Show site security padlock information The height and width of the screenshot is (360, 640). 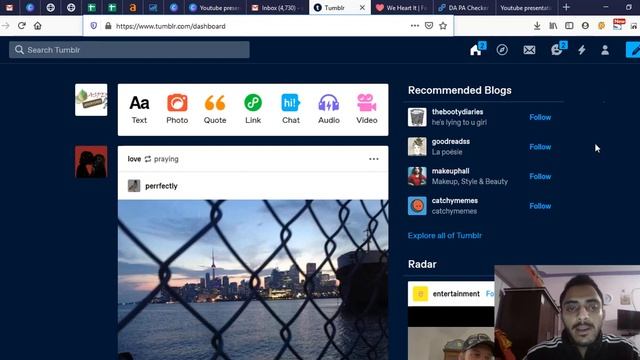tap(108, 26)
